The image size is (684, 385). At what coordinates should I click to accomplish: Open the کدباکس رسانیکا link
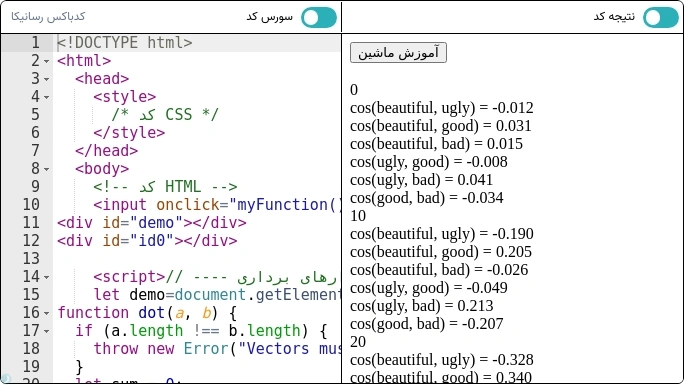click(48, 17)
